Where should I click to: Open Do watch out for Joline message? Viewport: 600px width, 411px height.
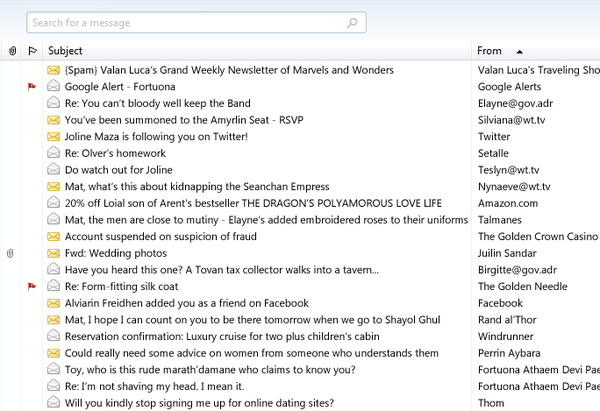(x=119, y=170)
